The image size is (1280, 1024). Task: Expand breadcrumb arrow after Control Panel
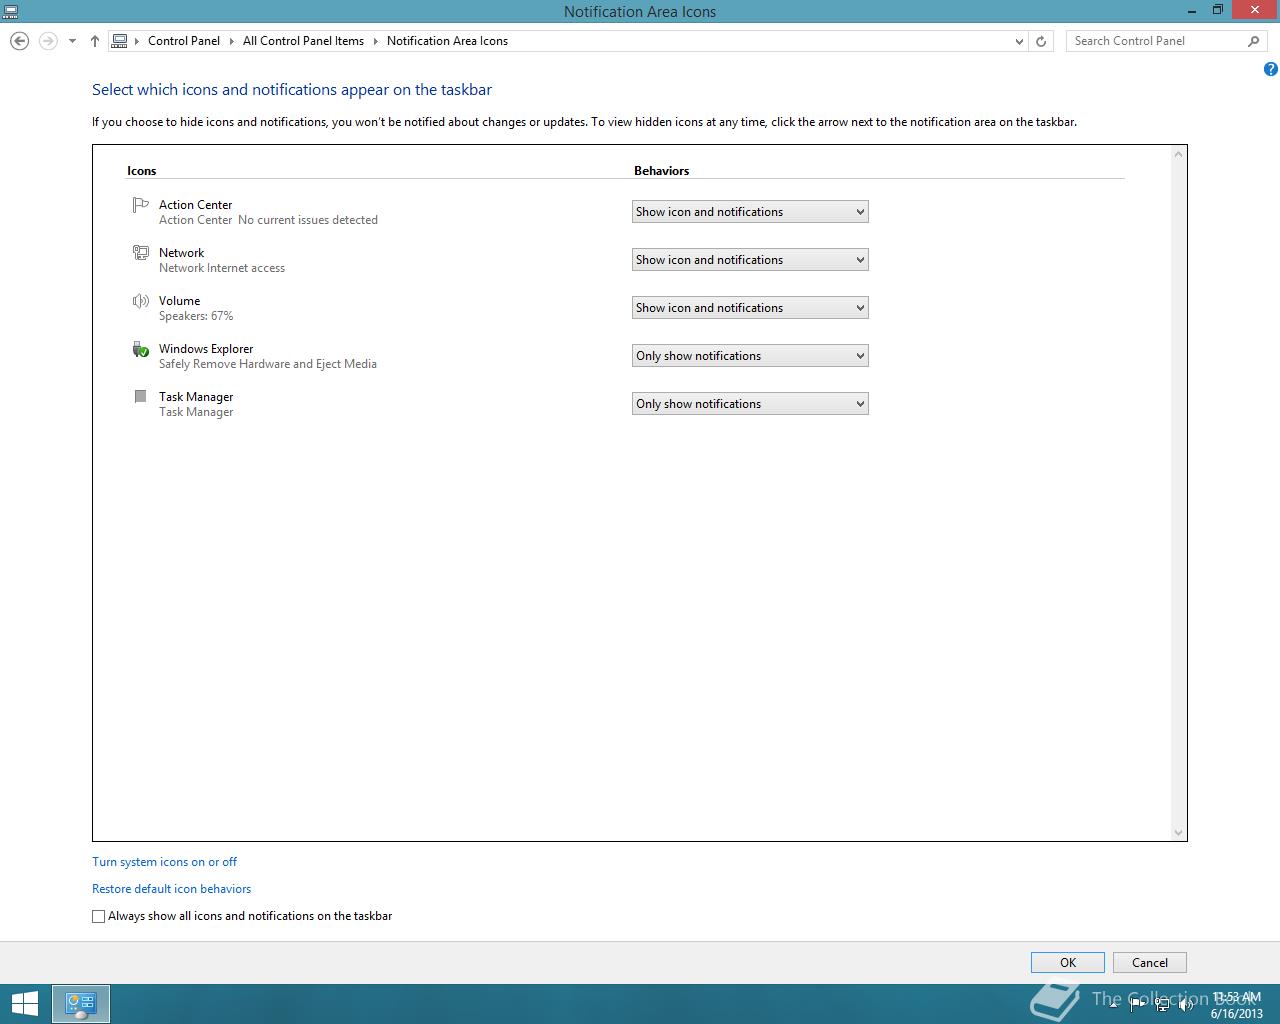coord(231,41)
